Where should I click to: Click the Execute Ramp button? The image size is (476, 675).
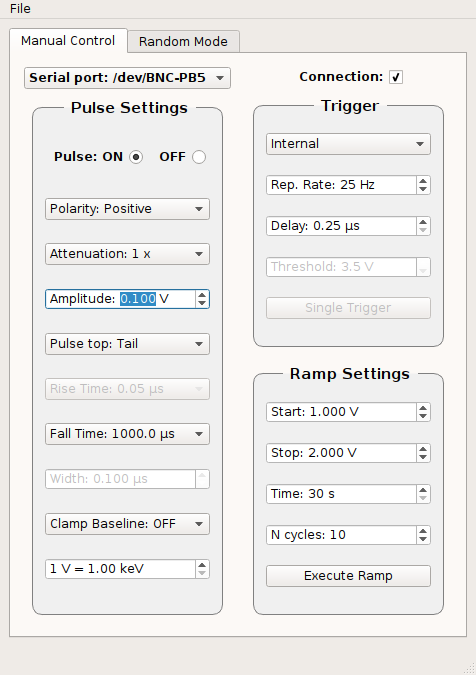[x=348, y=576]
